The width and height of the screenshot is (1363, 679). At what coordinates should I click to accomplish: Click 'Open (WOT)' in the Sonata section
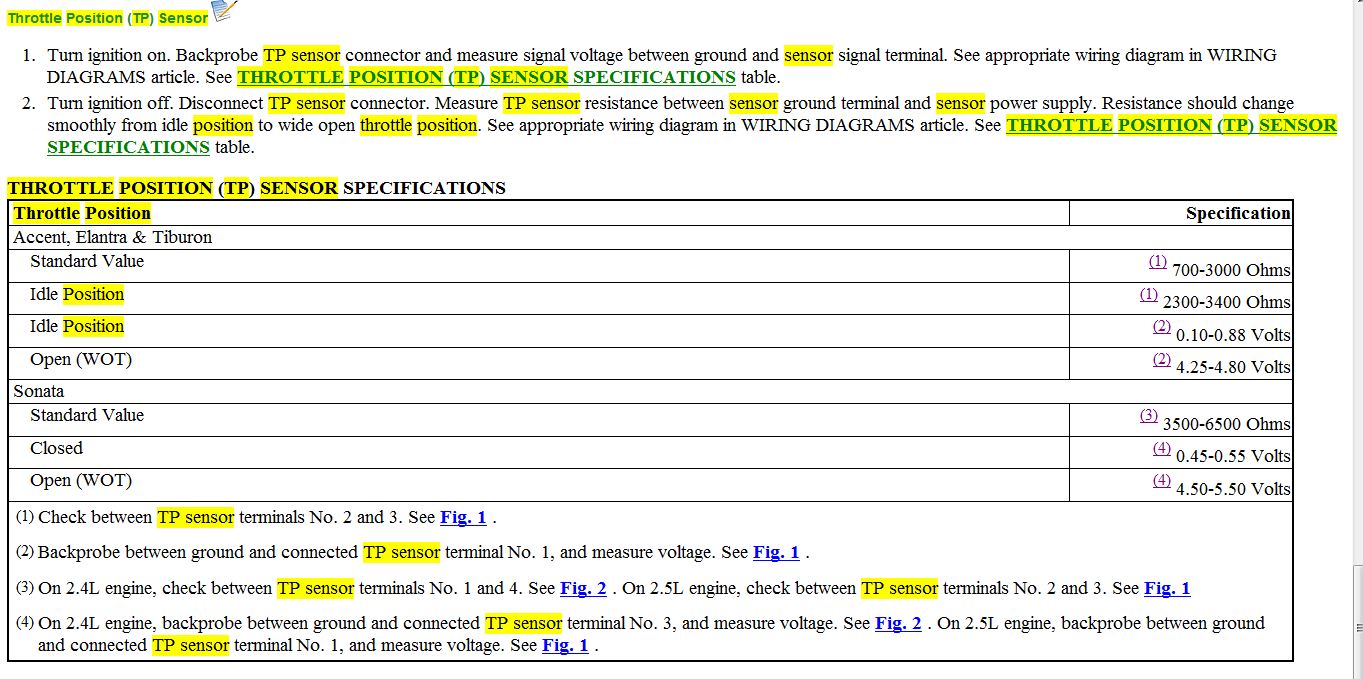pos(81,481)
